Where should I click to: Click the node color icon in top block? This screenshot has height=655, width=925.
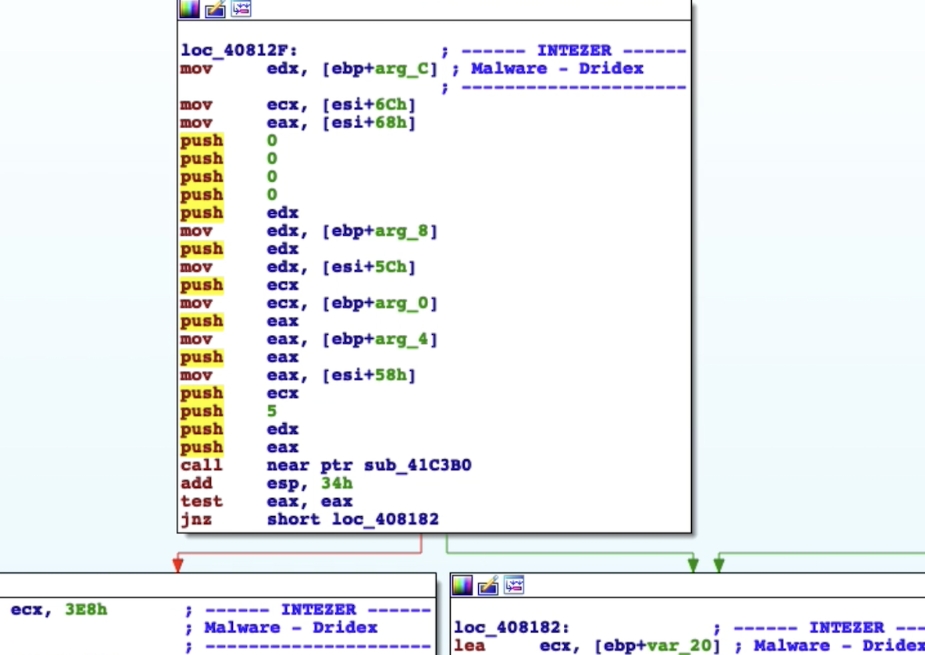(x=189, y=9)
